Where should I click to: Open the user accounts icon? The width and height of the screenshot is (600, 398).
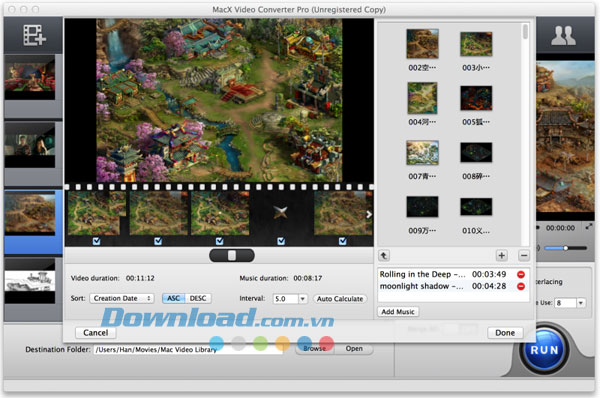pyautogui.click(x=563, y=35)
